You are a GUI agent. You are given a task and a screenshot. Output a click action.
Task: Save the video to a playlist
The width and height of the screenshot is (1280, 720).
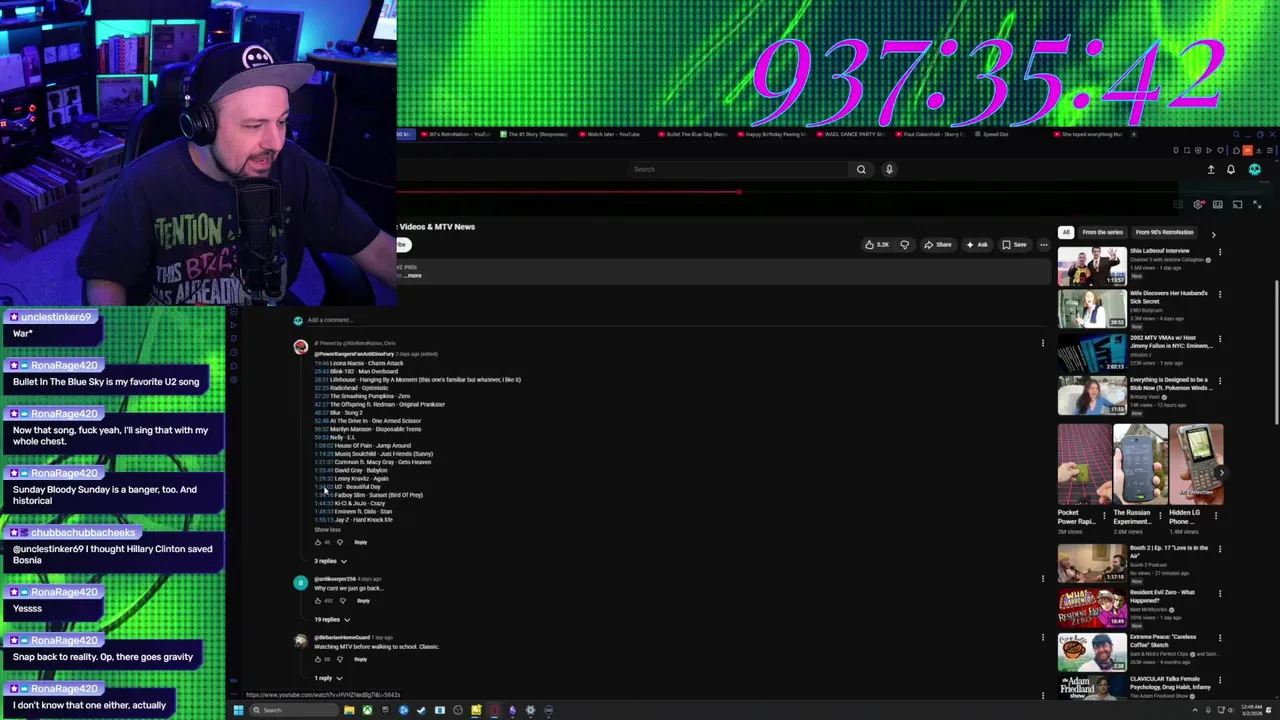click(1014, 244)
